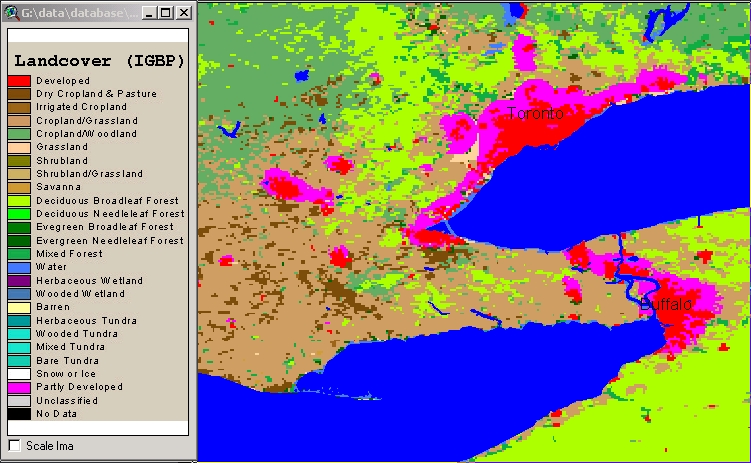Click the Unclassified legend label
Viewport: 751px width, 463px height.
point(67,401)
